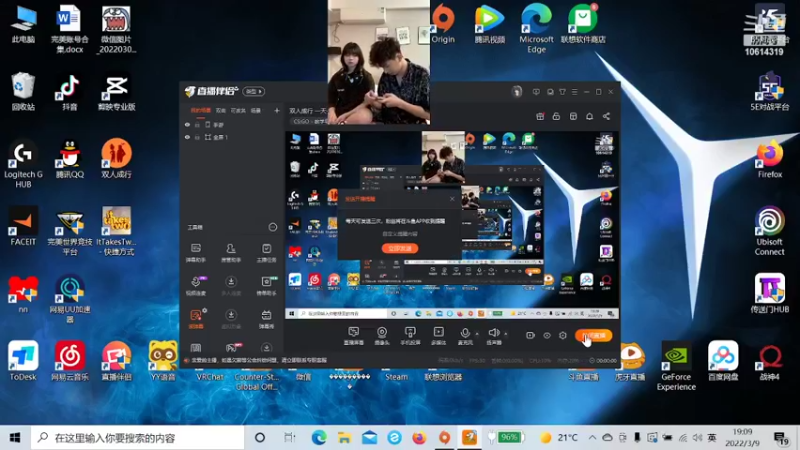The width and height of the screenshot is (800, 450).
Task: Select the 手游 source row
Action: coord(232,124)
